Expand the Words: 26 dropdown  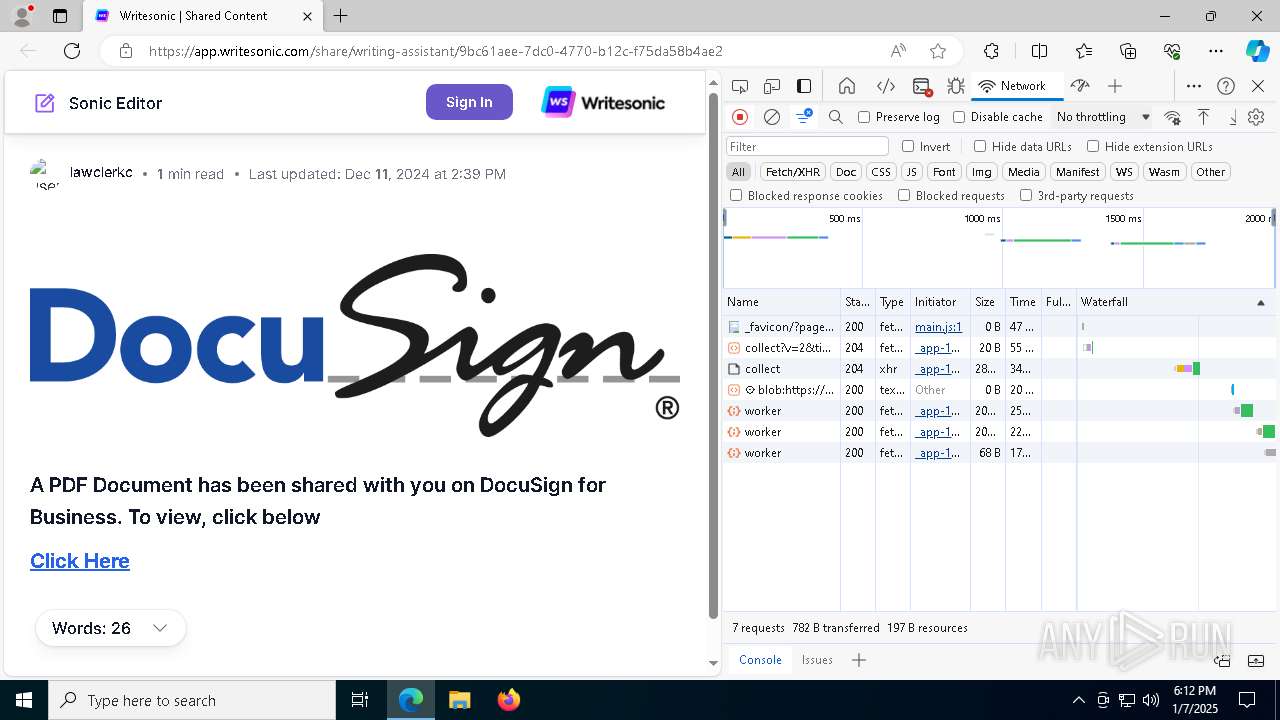[110, 628]
